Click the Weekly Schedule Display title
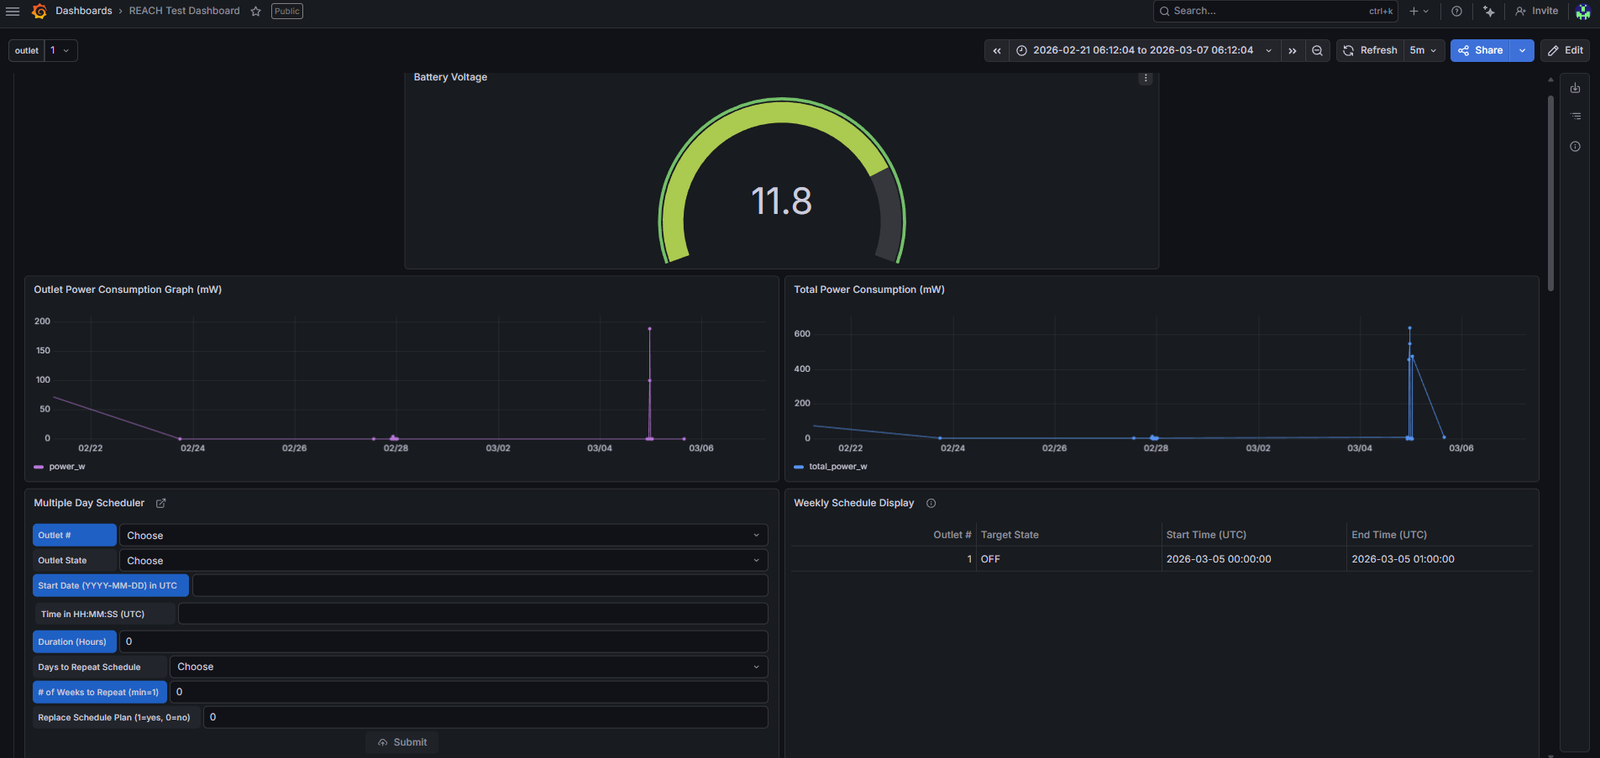Image resolution: width=1600 pixels, height=758 pixels. coord(854,503)
